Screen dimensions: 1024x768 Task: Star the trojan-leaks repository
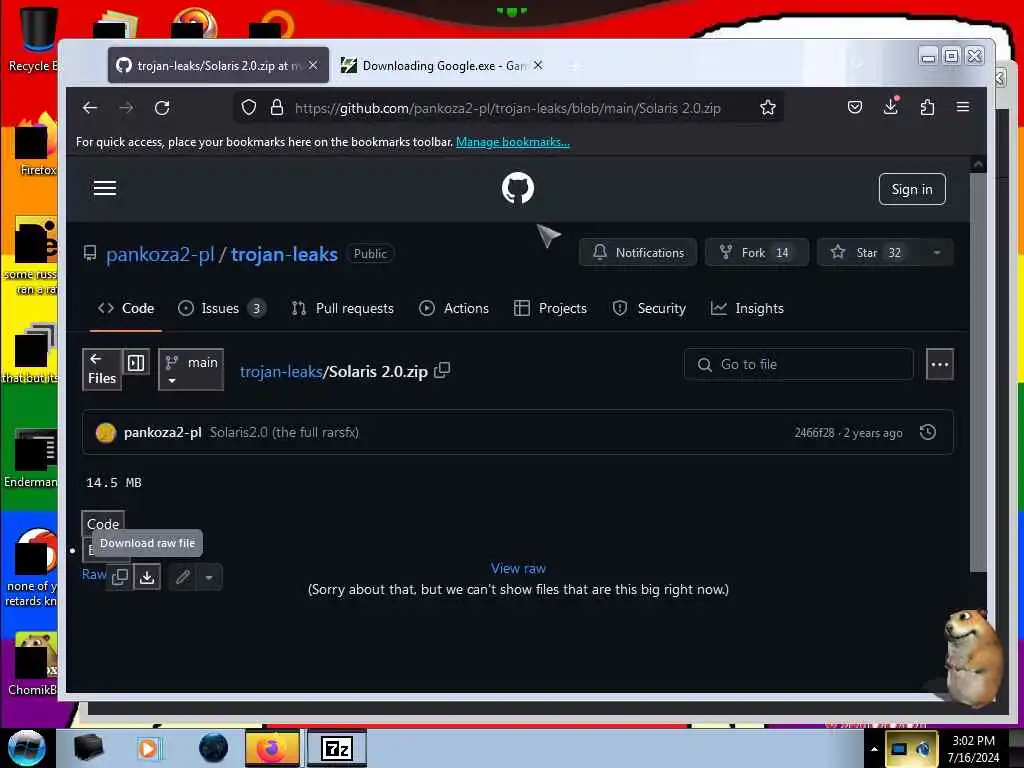tap(869, 253)
